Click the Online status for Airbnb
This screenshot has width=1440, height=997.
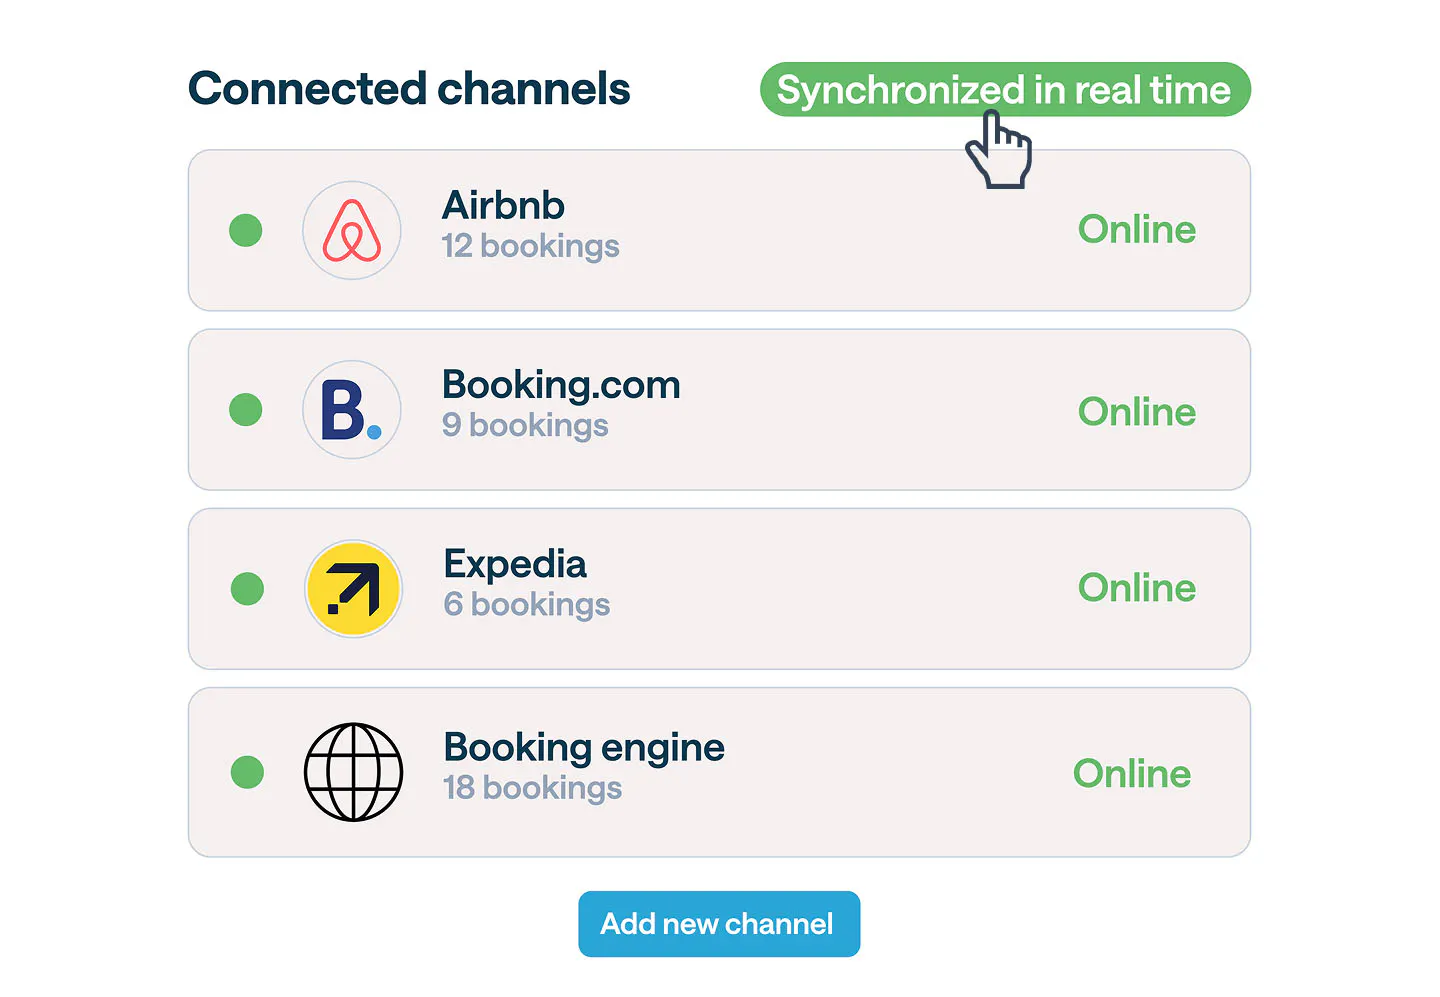pos(1136,230)
